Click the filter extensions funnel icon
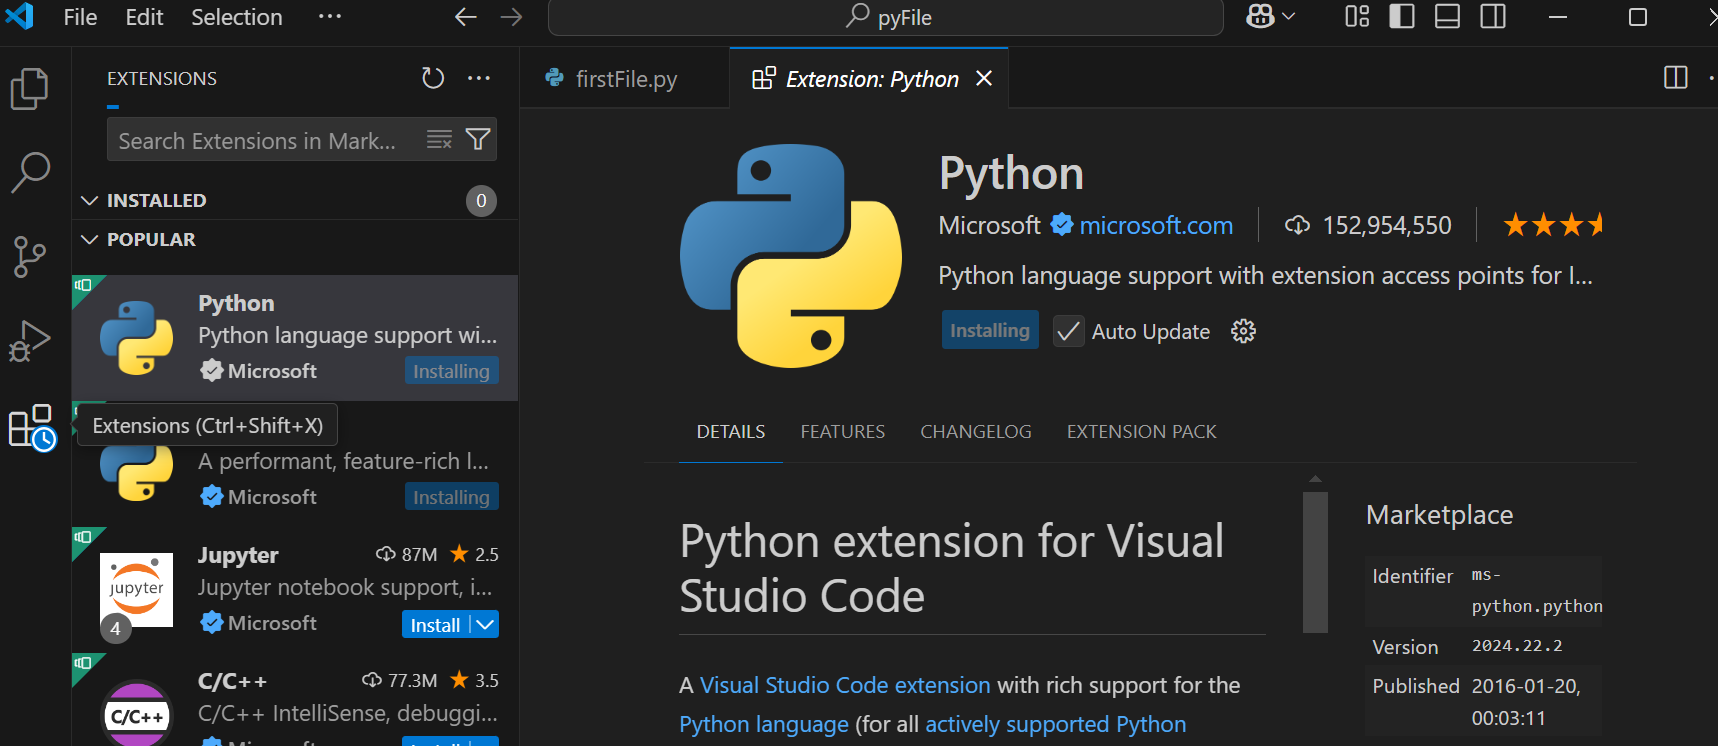Viewport: 1718px width, 746px height. pyautogui.click(x=478, y=140)
